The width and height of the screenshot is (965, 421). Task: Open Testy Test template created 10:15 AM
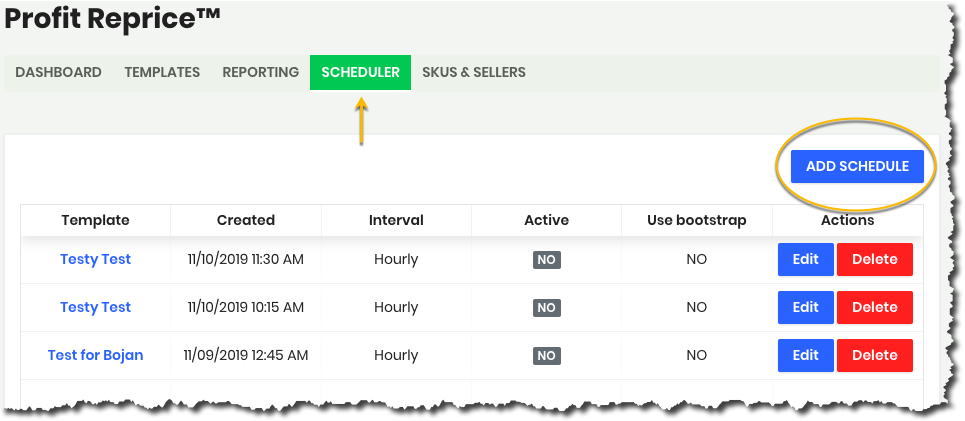[x=95, y=307]
